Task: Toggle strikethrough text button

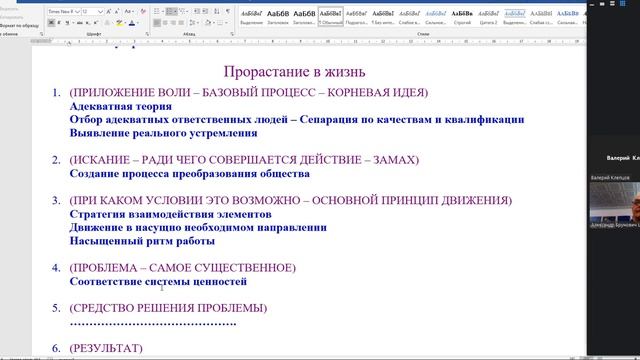Action: click(80, 23)
